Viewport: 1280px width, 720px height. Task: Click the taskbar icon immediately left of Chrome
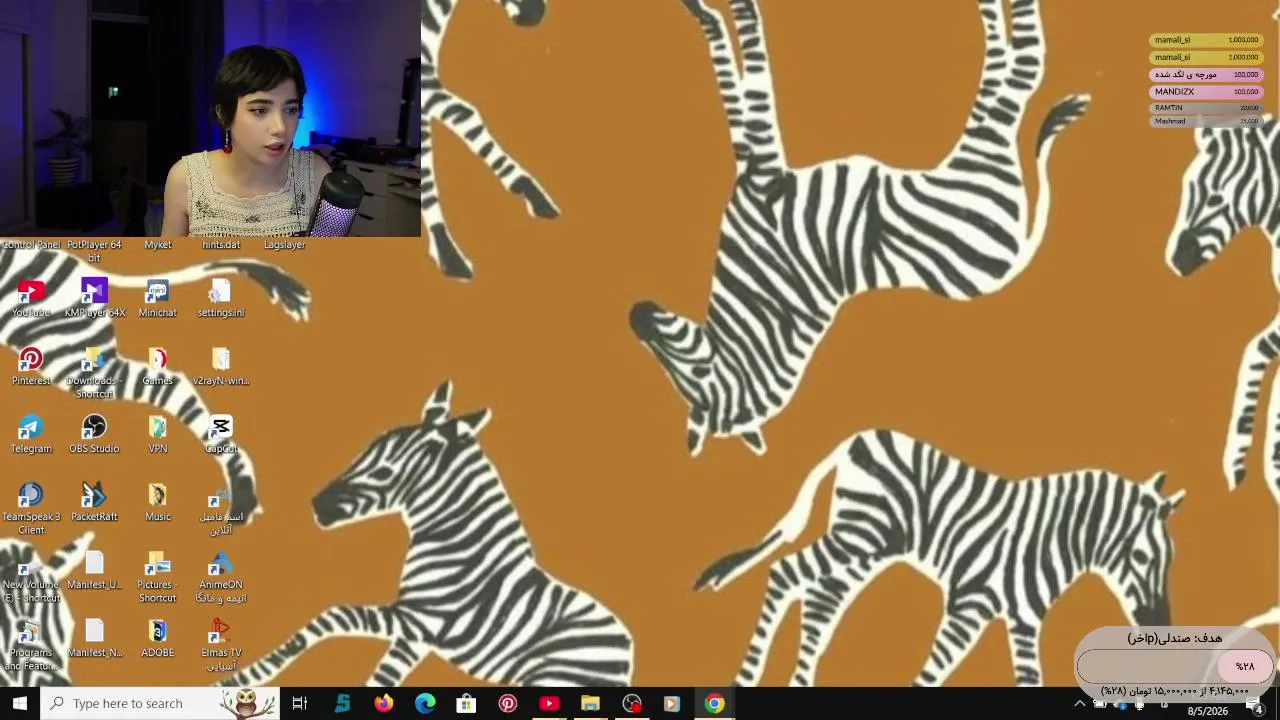click(x=672, y=703)
